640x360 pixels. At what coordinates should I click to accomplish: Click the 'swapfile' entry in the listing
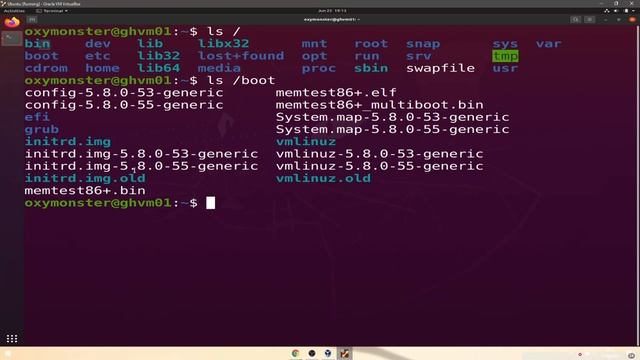(440, 68)
